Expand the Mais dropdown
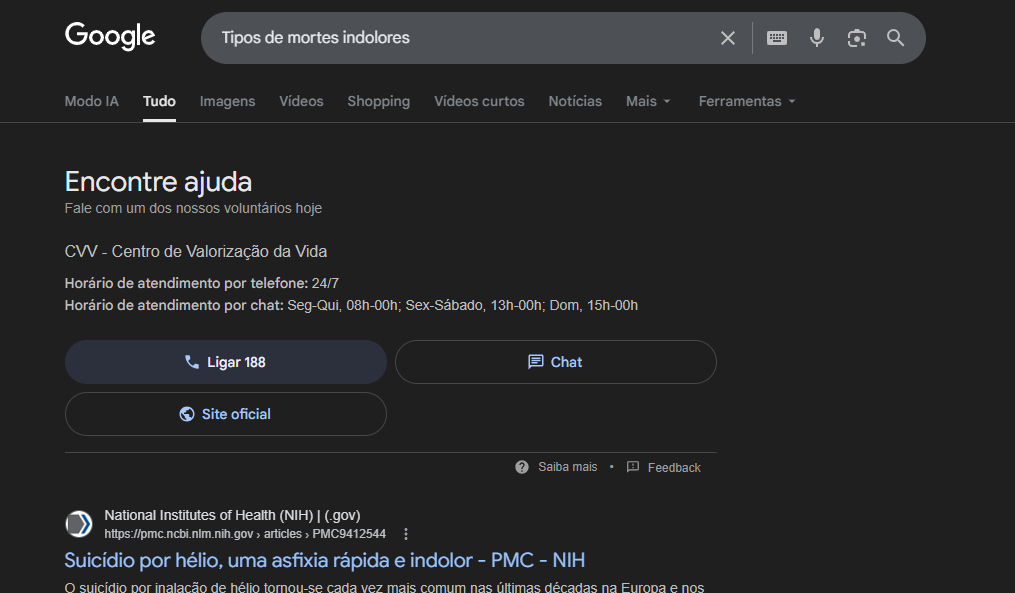Screen dimensions: 1015x593 click(x=648, y=101)
